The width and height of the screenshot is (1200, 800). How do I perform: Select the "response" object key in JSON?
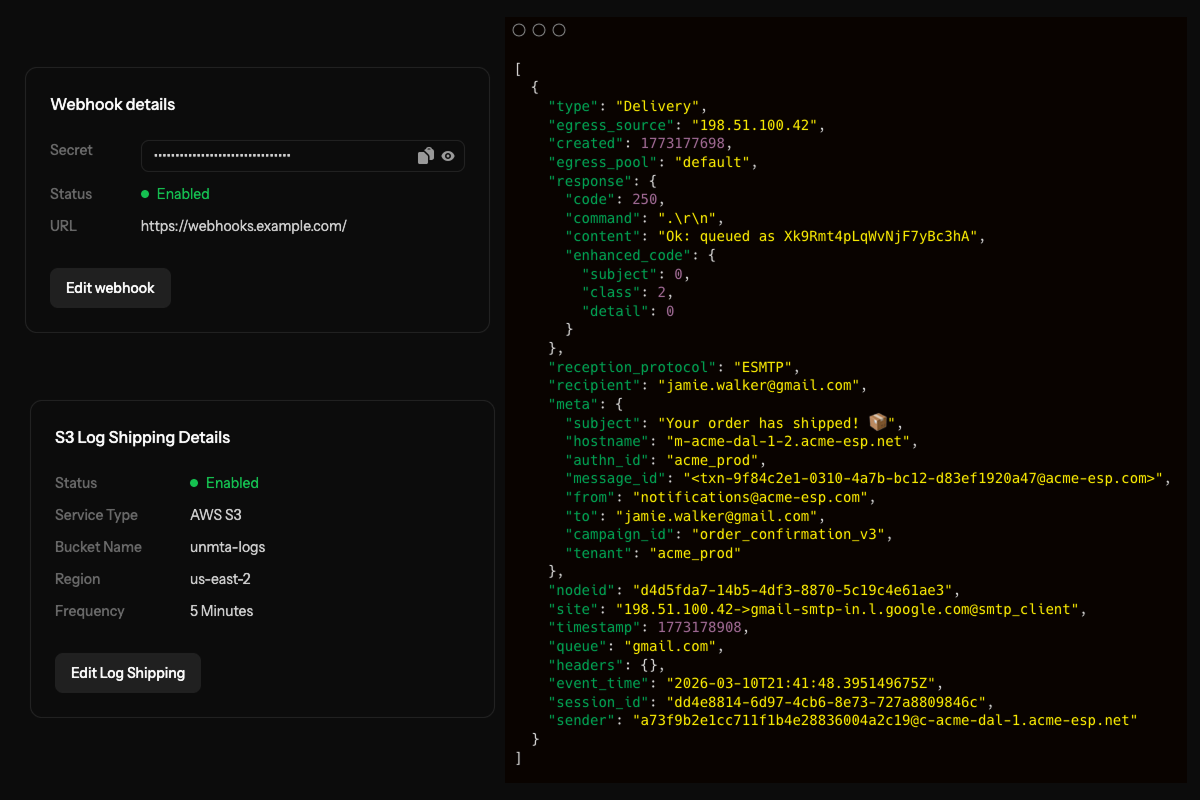589,181
